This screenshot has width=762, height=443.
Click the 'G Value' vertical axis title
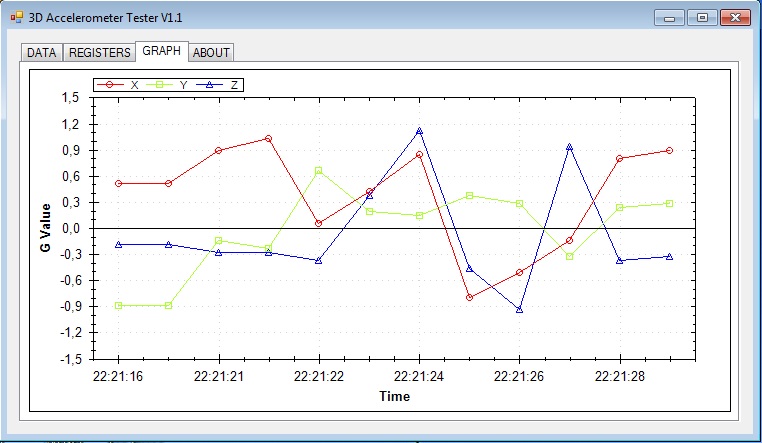[x=45, y=229]
